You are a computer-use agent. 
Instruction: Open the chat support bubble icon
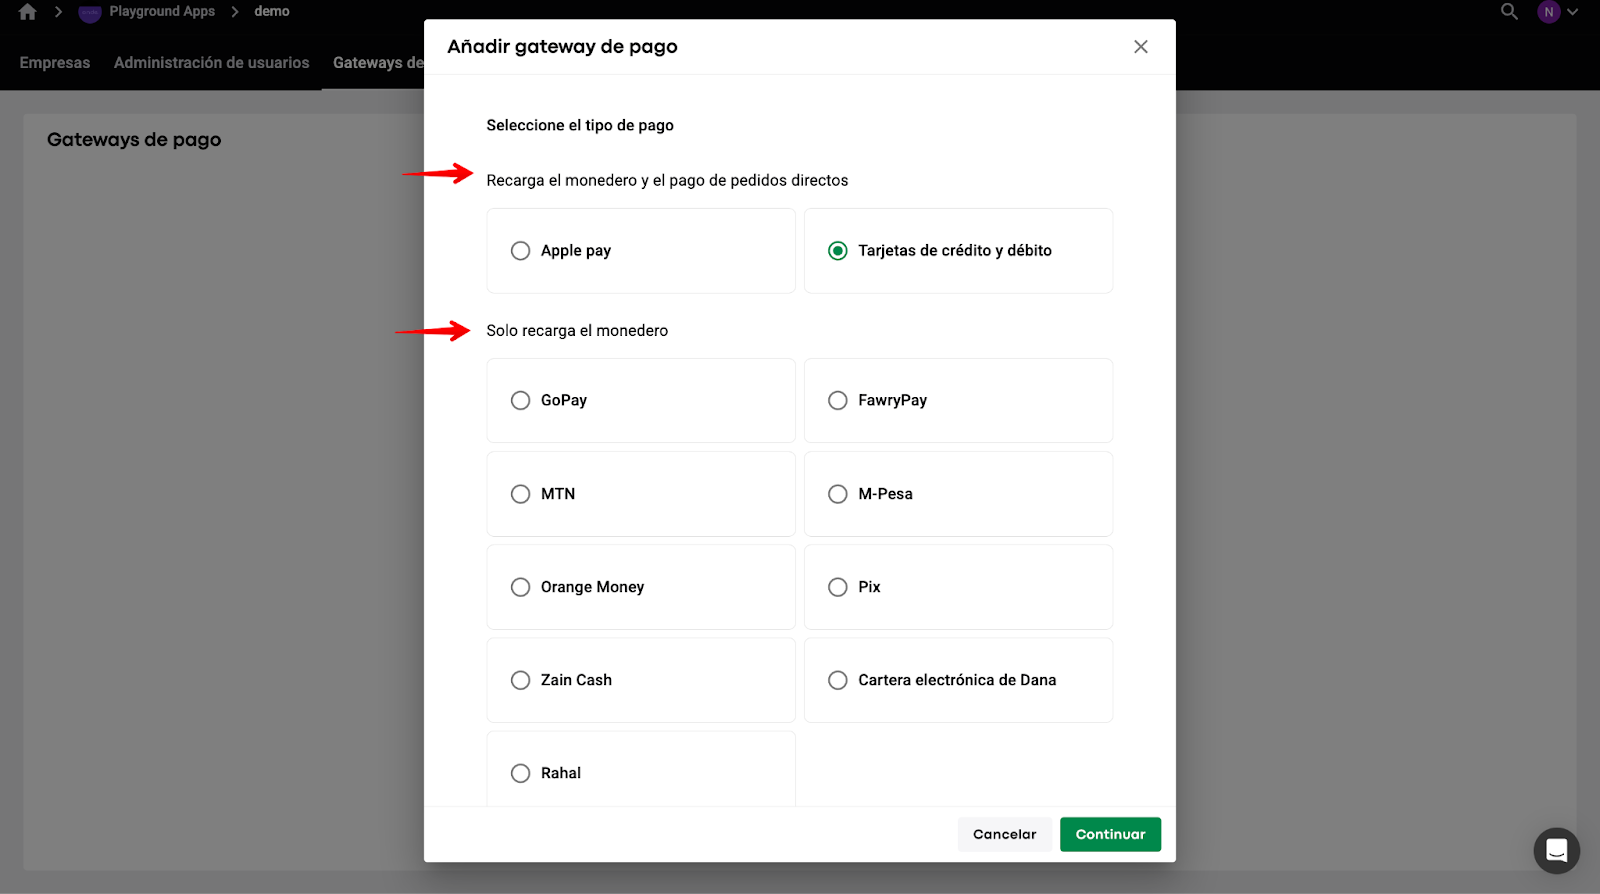1556,851
